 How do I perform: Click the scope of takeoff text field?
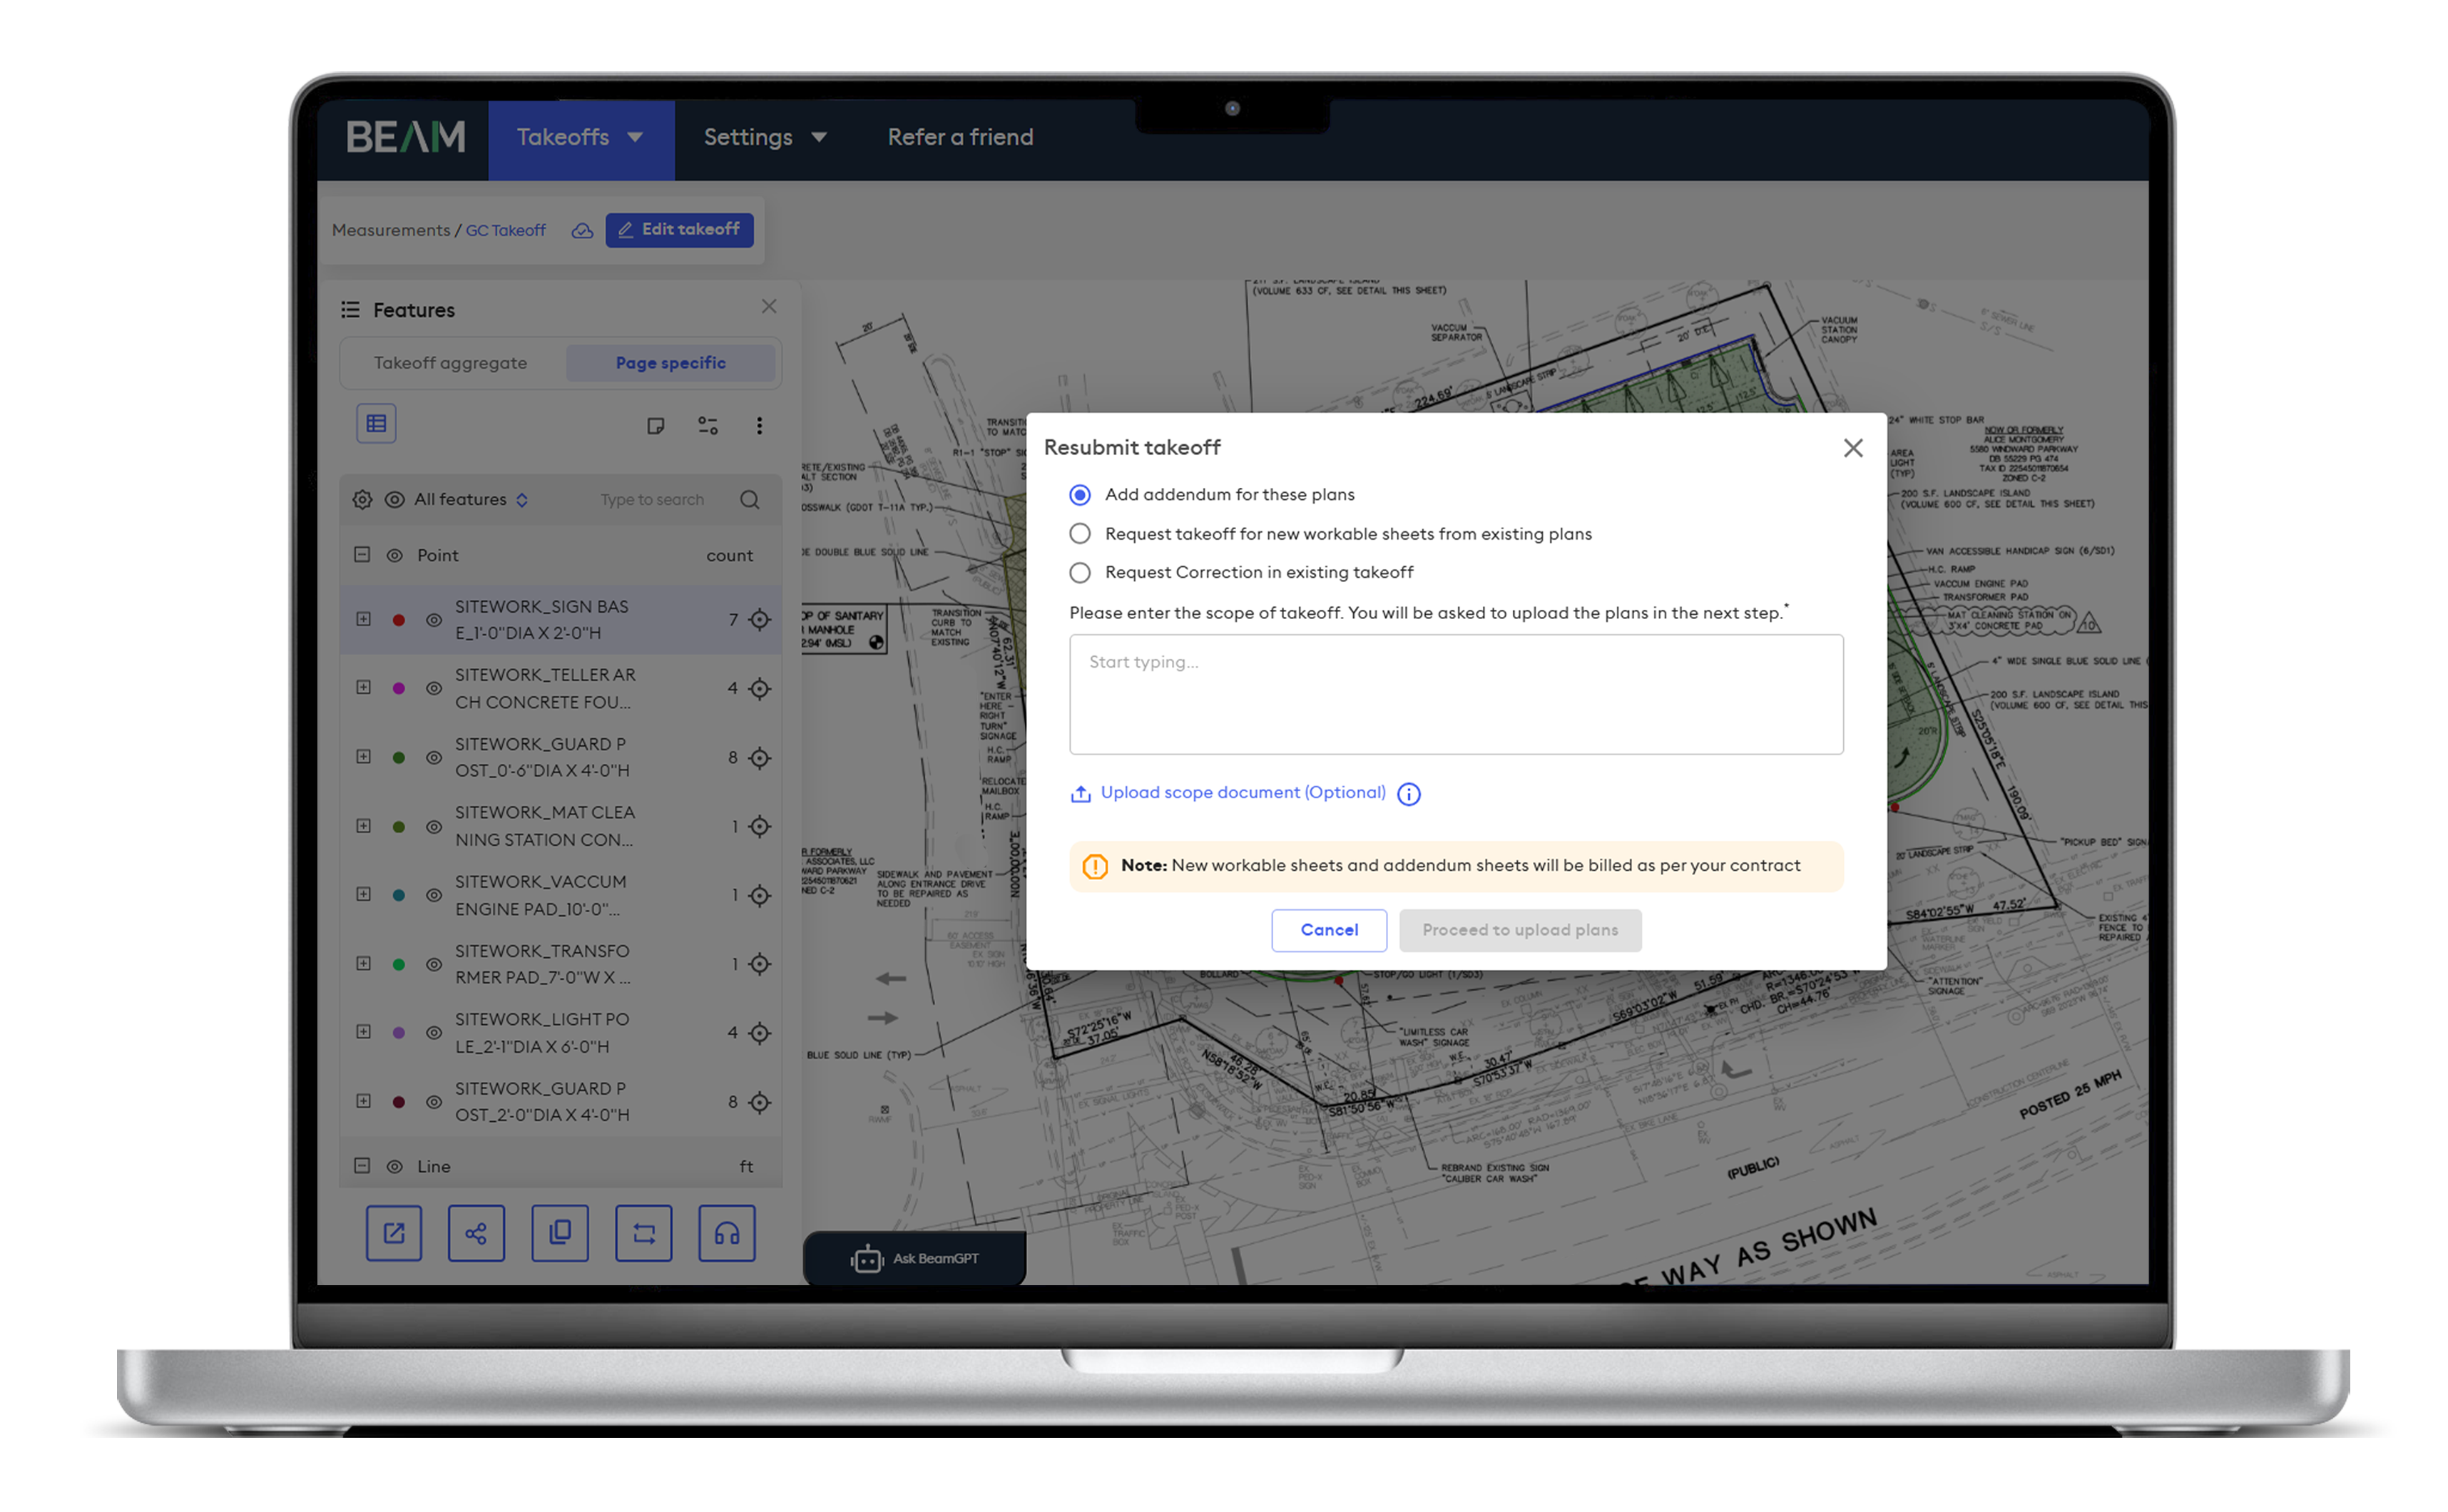point(1456,694)
